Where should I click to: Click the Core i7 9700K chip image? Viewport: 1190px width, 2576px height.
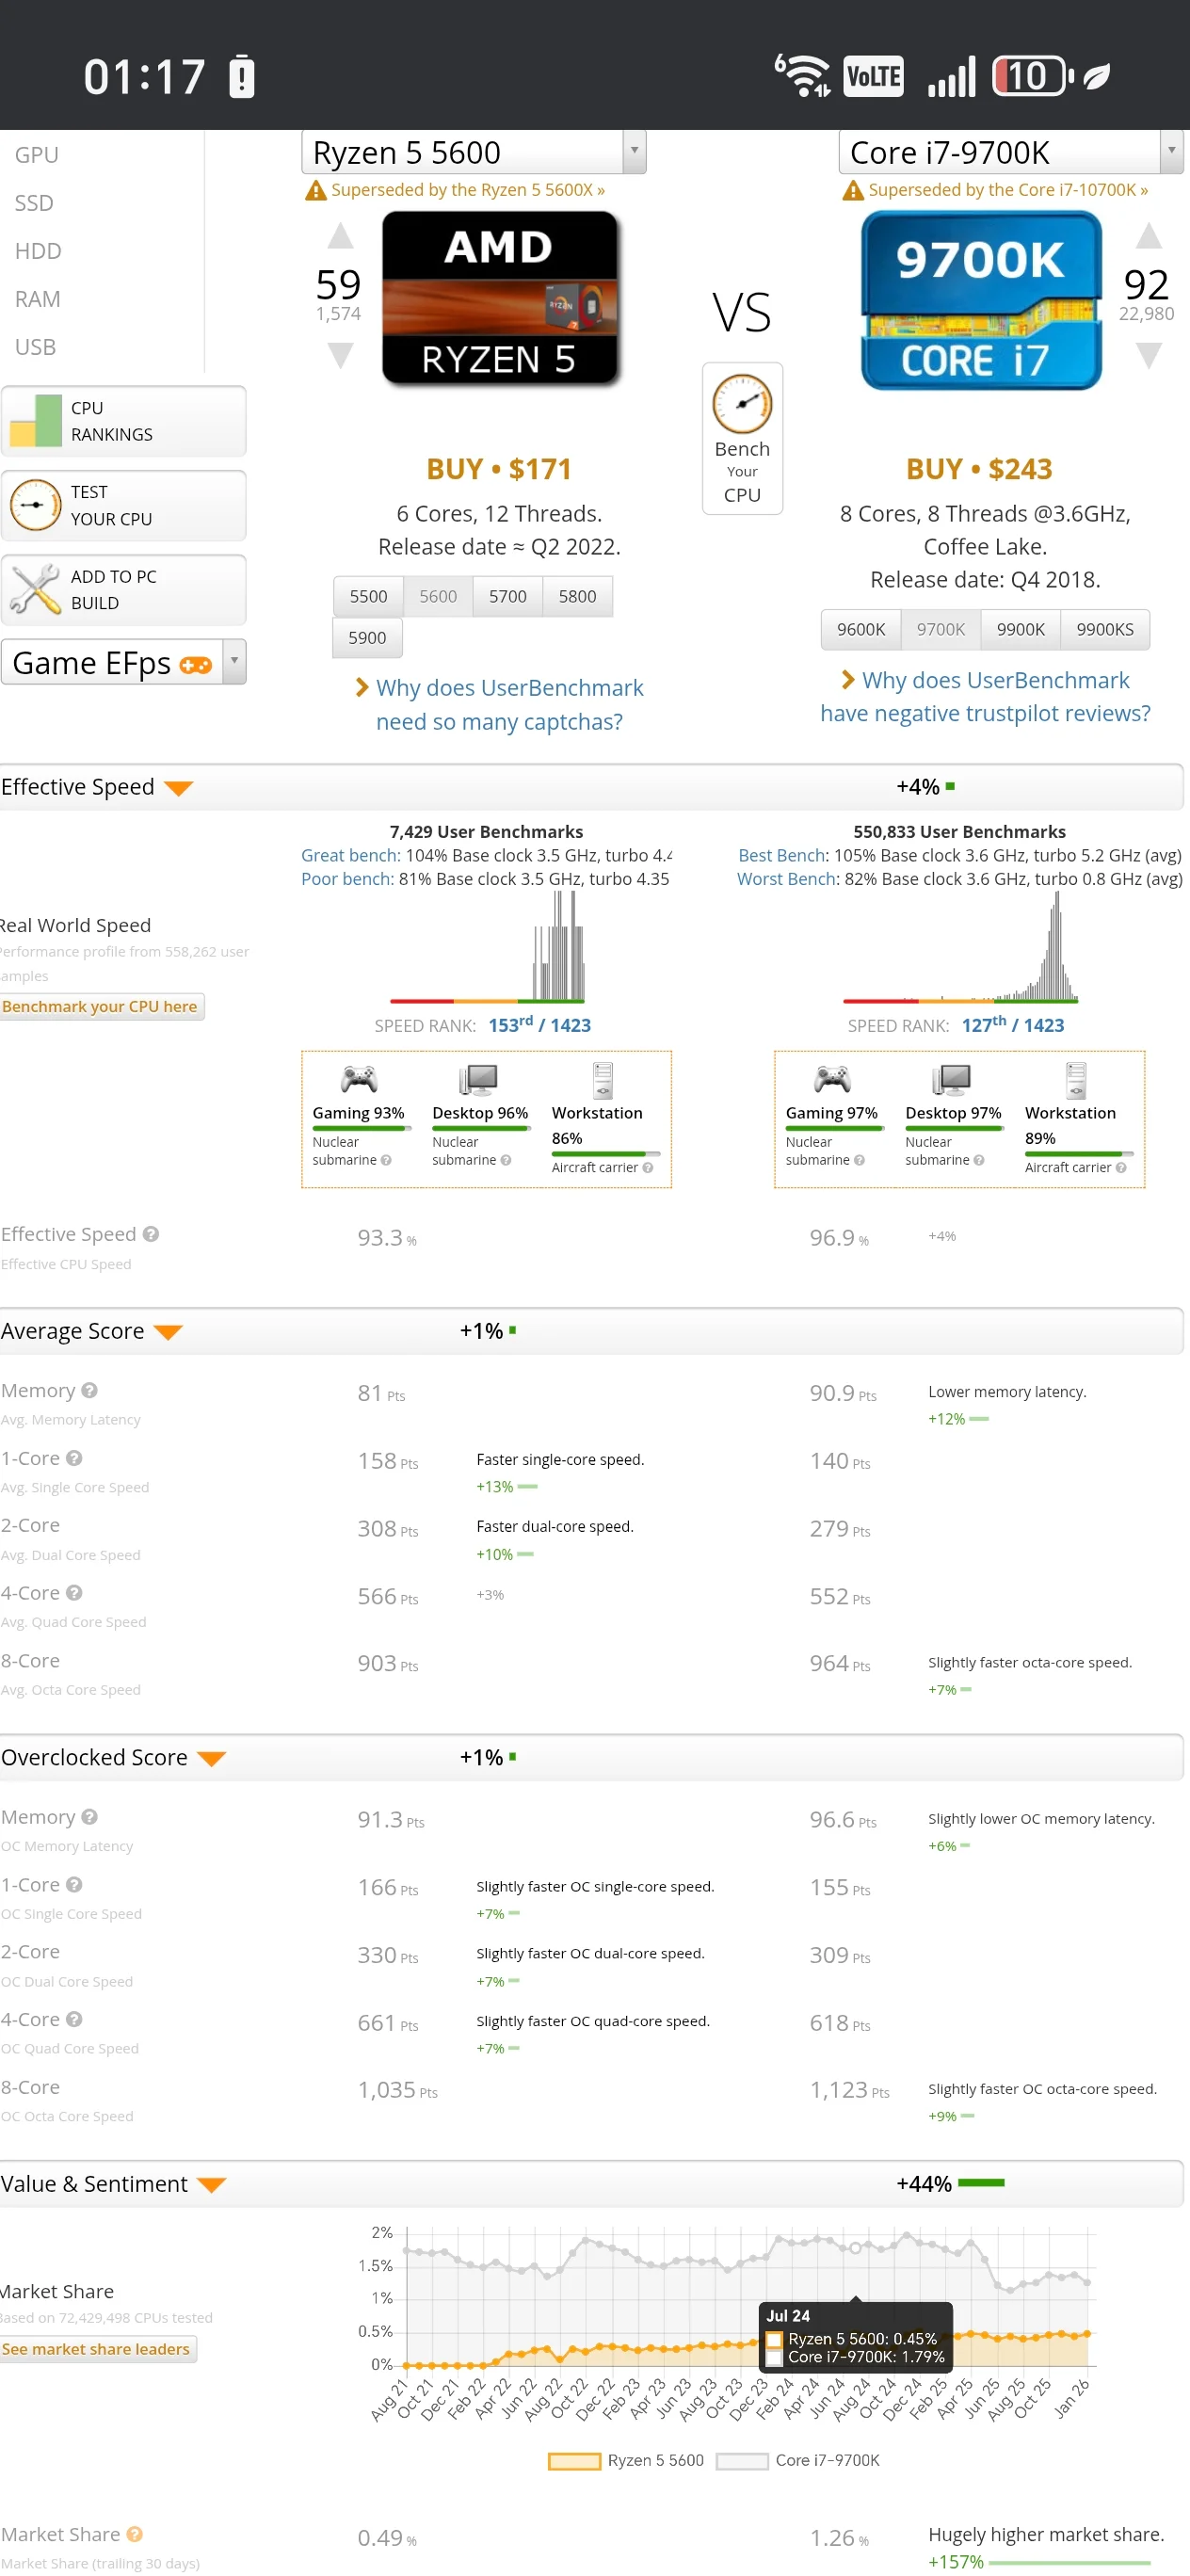coord(980,300)
